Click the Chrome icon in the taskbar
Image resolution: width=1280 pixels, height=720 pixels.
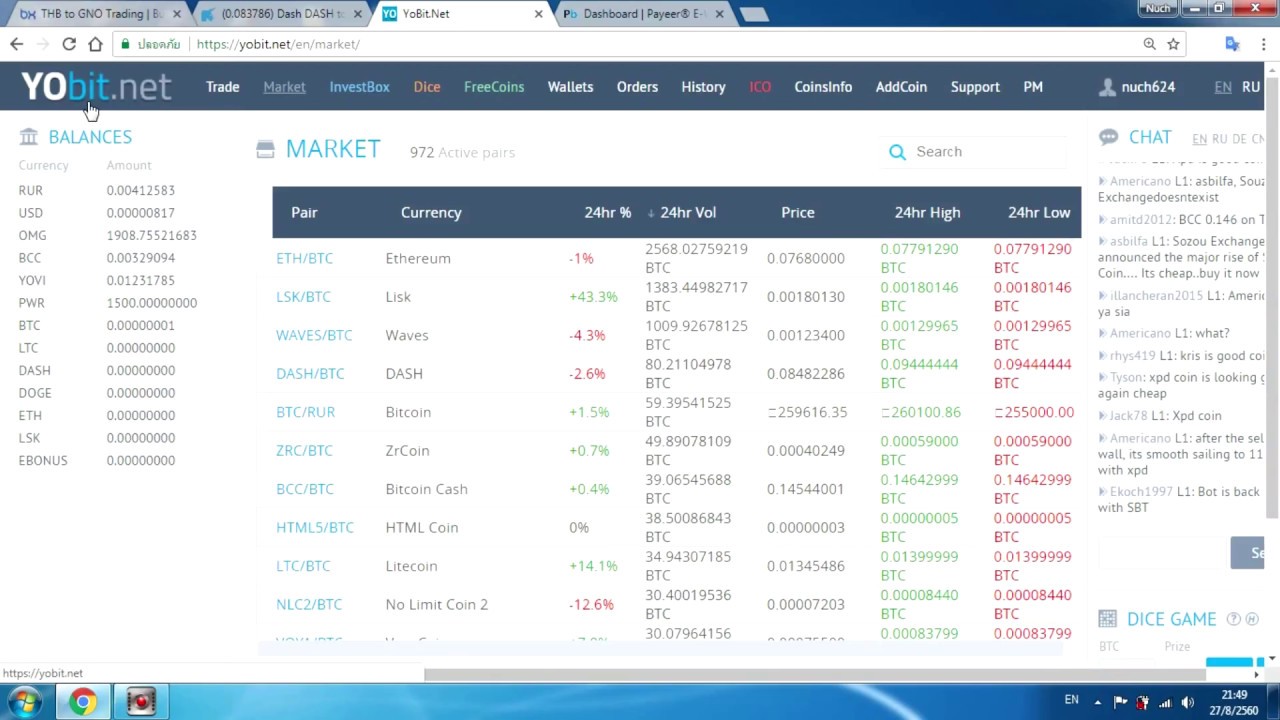point(83,702)
